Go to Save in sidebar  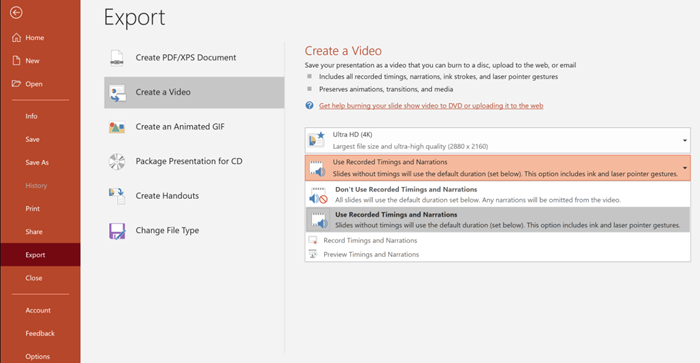[40, 139]
